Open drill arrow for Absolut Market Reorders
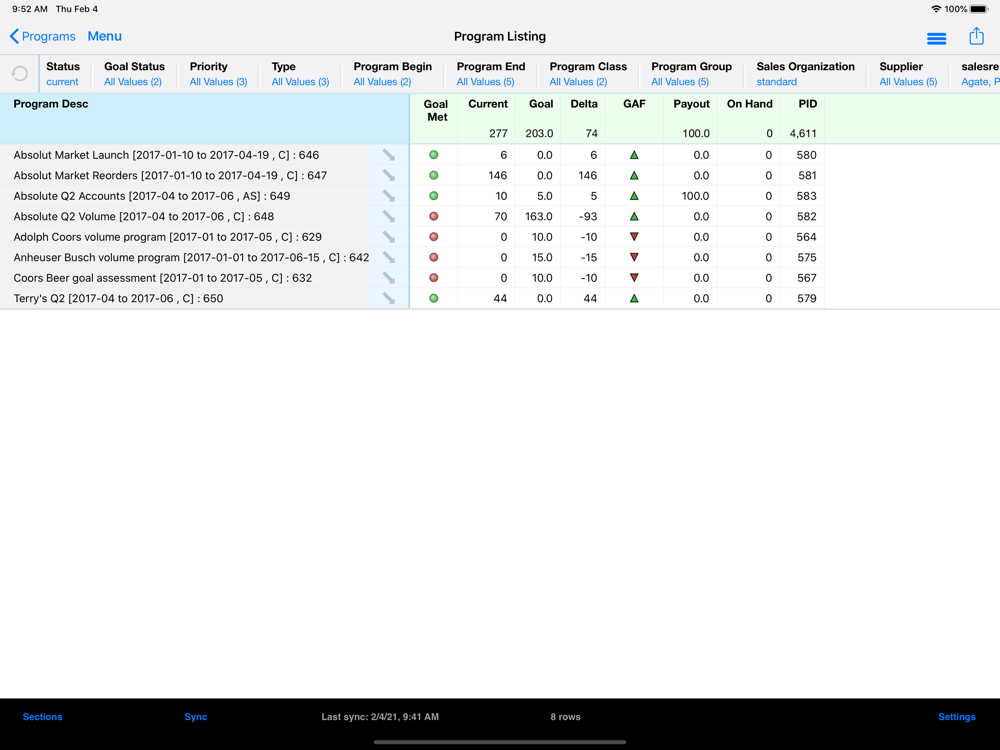The height and width of the screenshot is (750, 1000). click(x=389, y=175)
